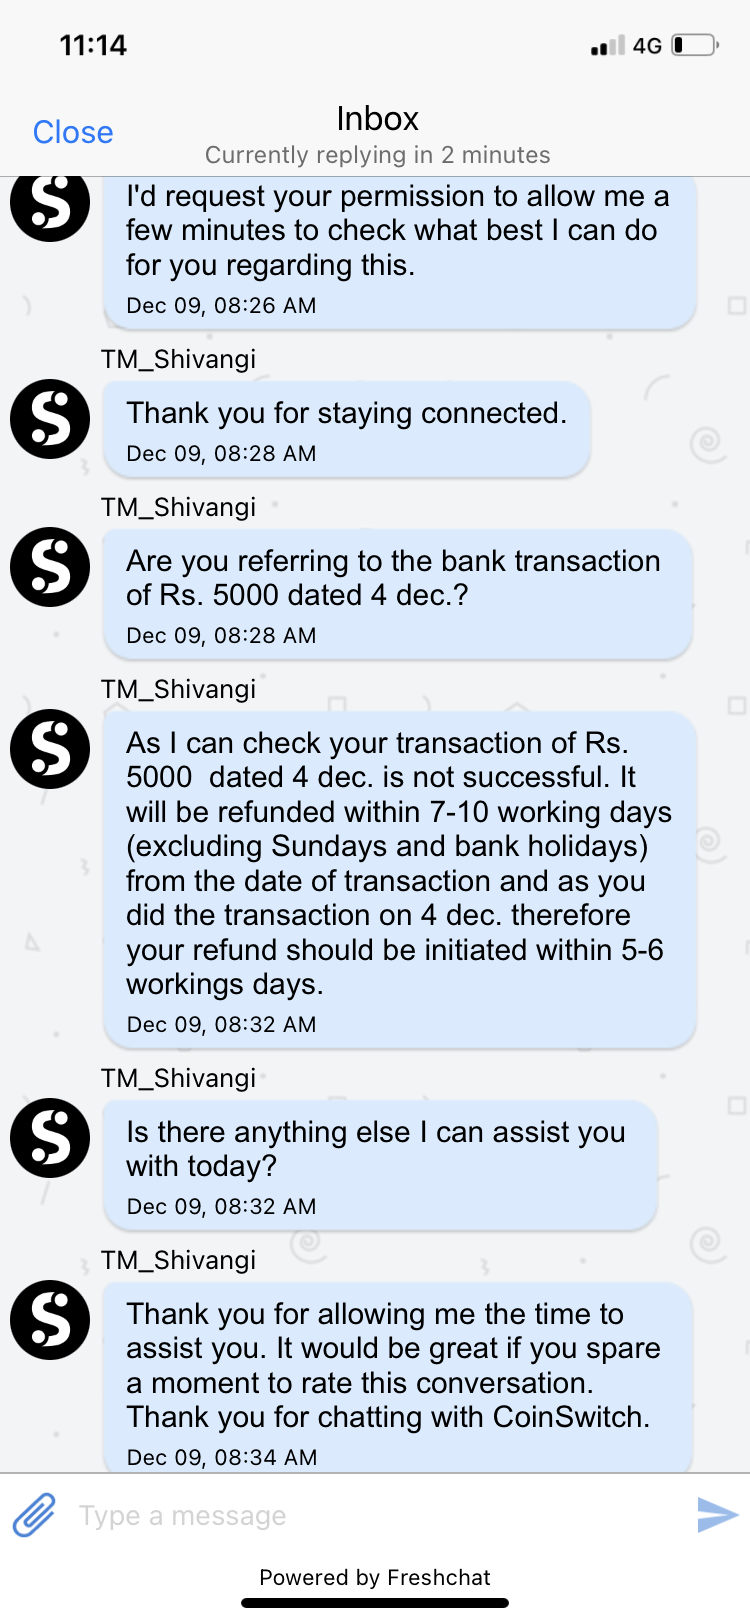The height and width of the screenshot is (1624, 750).
Task: Tap the 'Are you referring to the bank transaction' message
Action: (x=398, y=595)
